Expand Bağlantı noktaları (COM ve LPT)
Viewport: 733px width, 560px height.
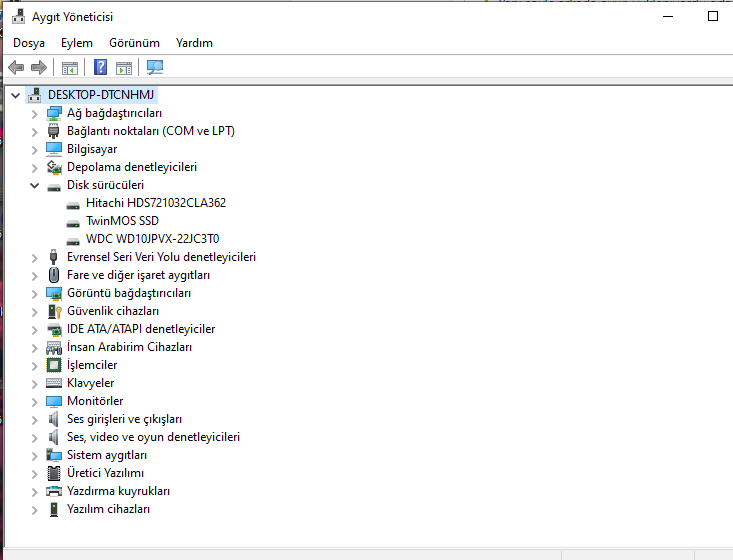click(35, 132)
